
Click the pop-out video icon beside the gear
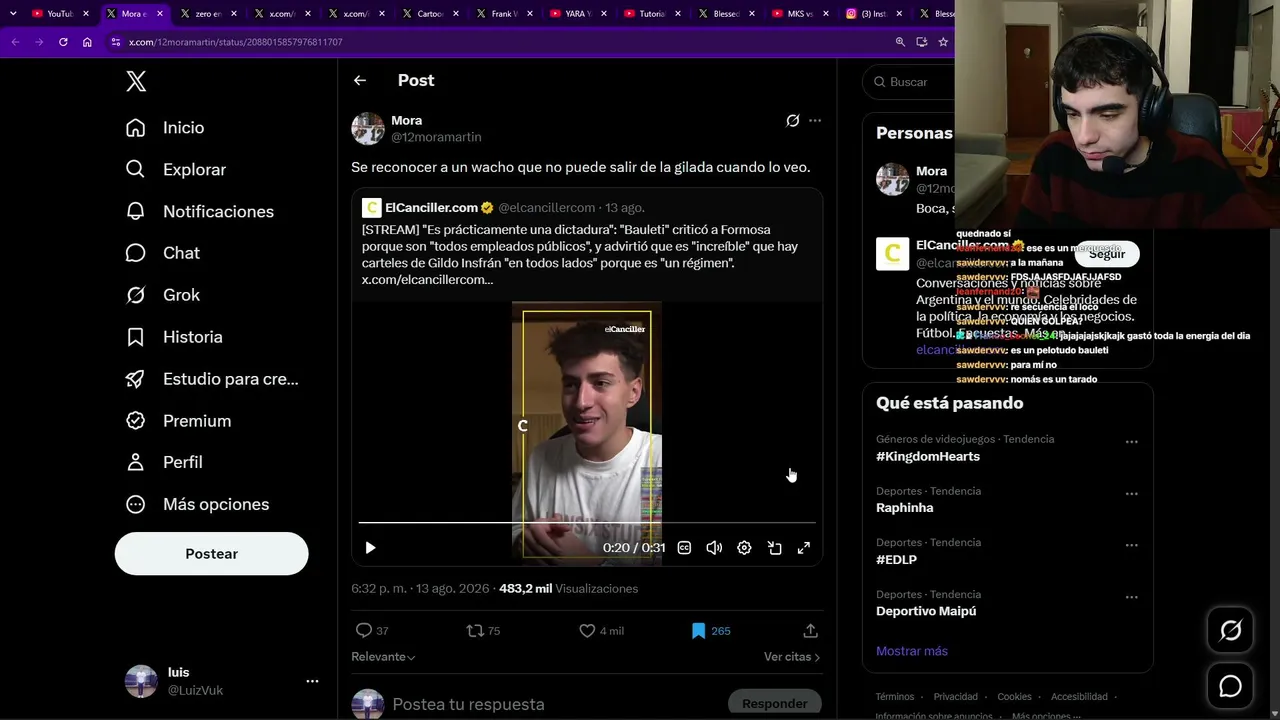coord(774,548)
